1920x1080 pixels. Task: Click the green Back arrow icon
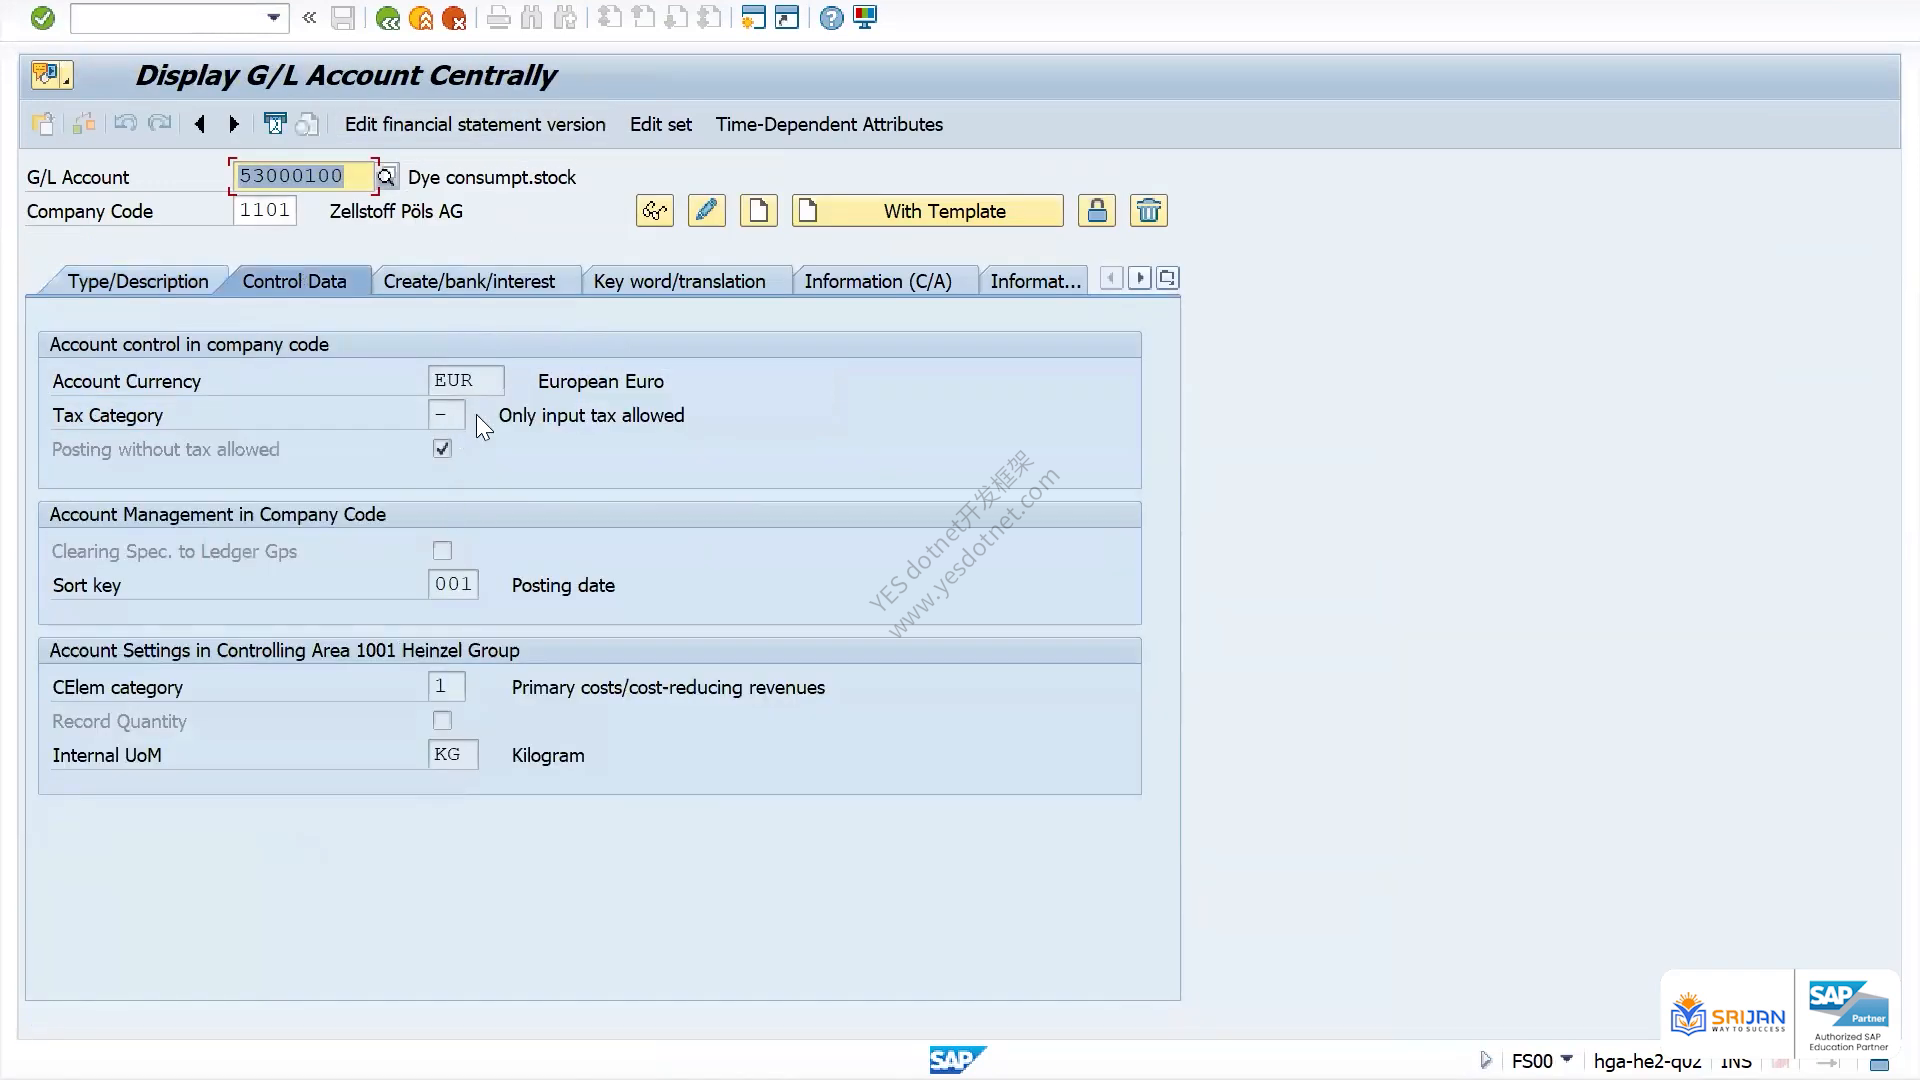click(387, 18)
